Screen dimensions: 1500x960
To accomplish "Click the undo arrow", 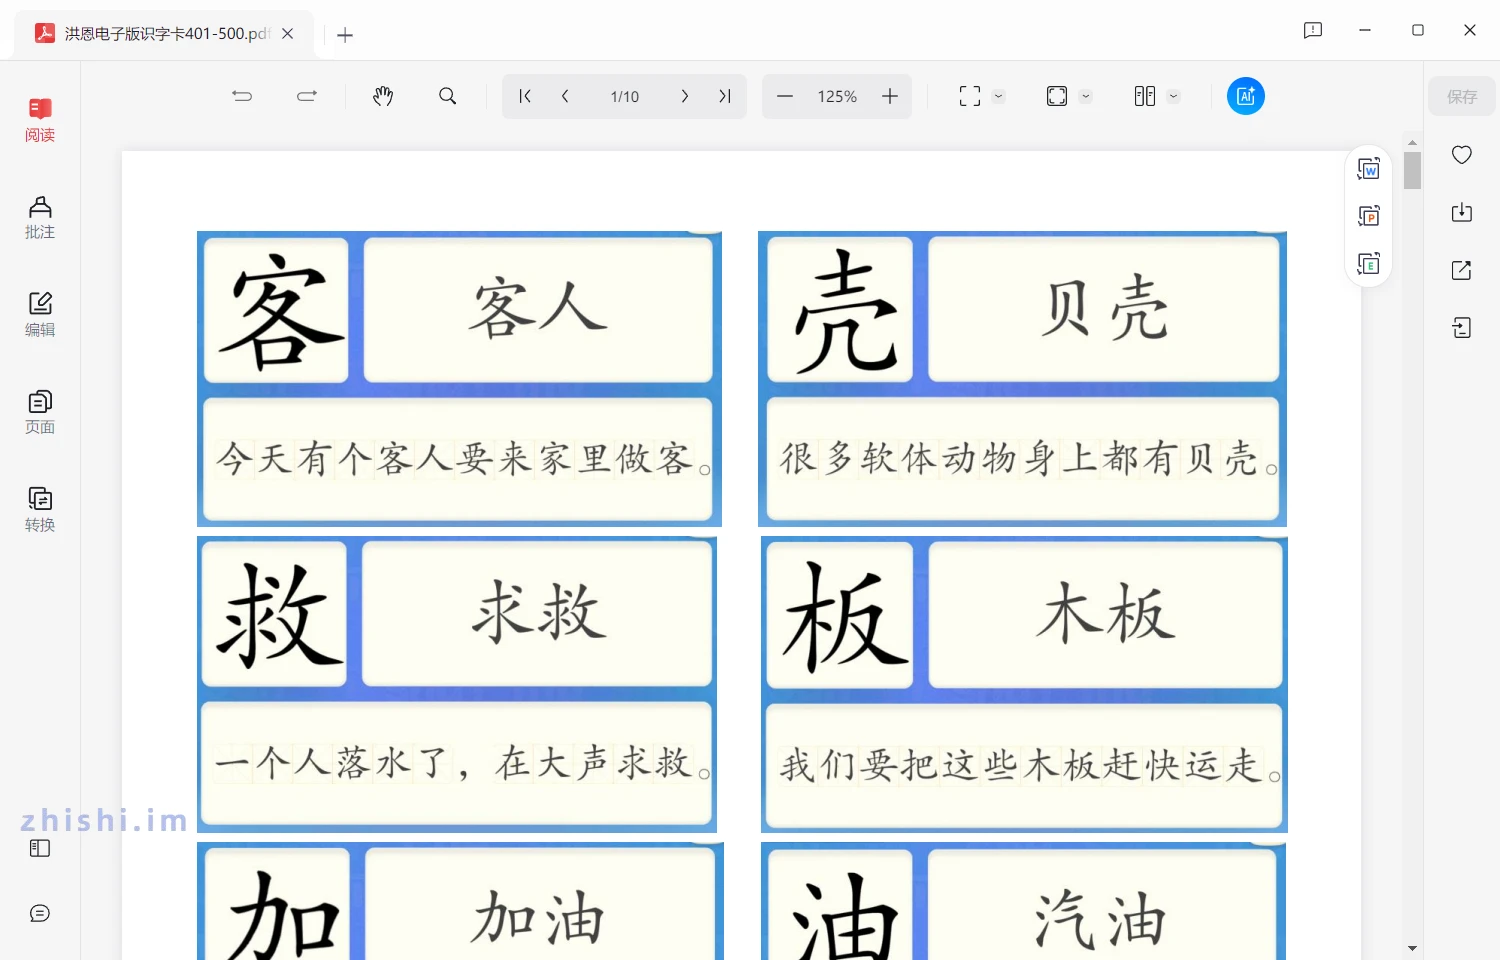I will pos(242,96).
